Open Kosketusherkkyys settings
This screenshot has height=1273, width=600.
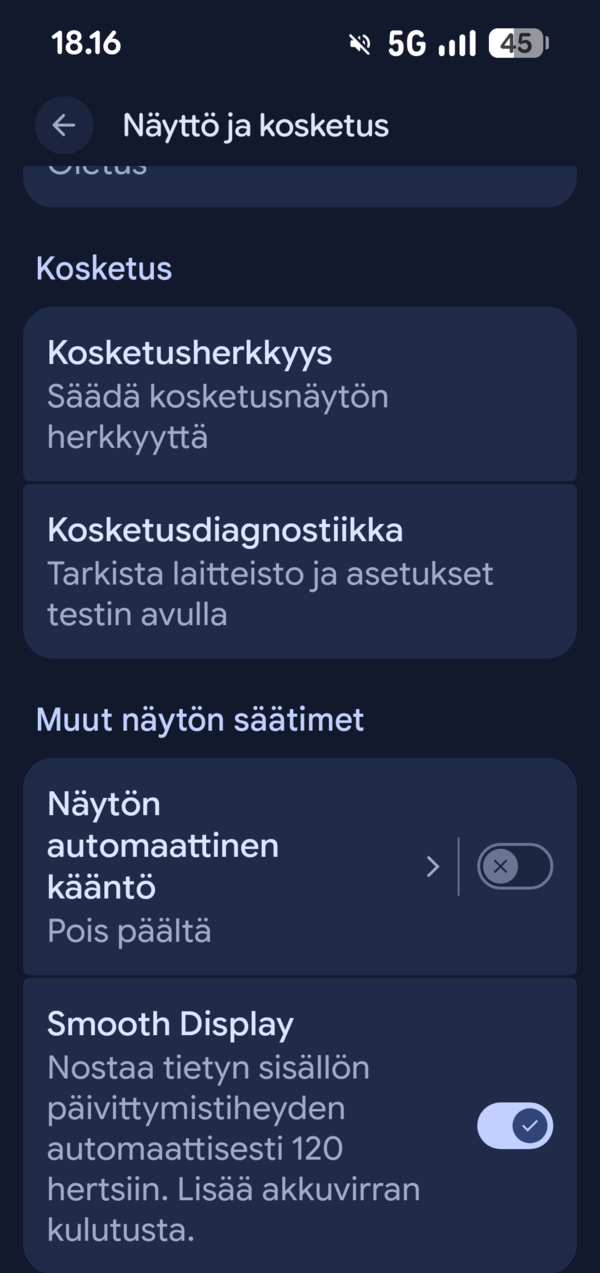point(300,393)
